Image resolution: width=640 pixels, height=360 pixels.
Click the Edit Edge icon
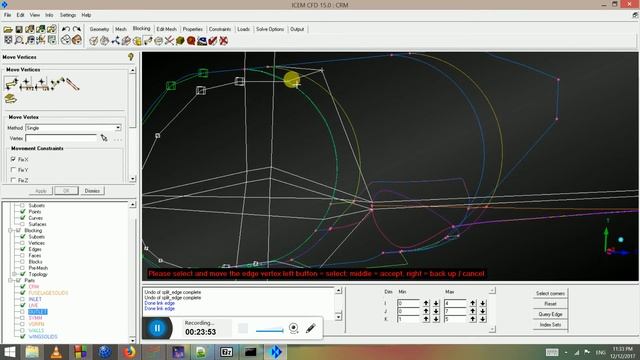pyautogui.click(x=169, y=41)
